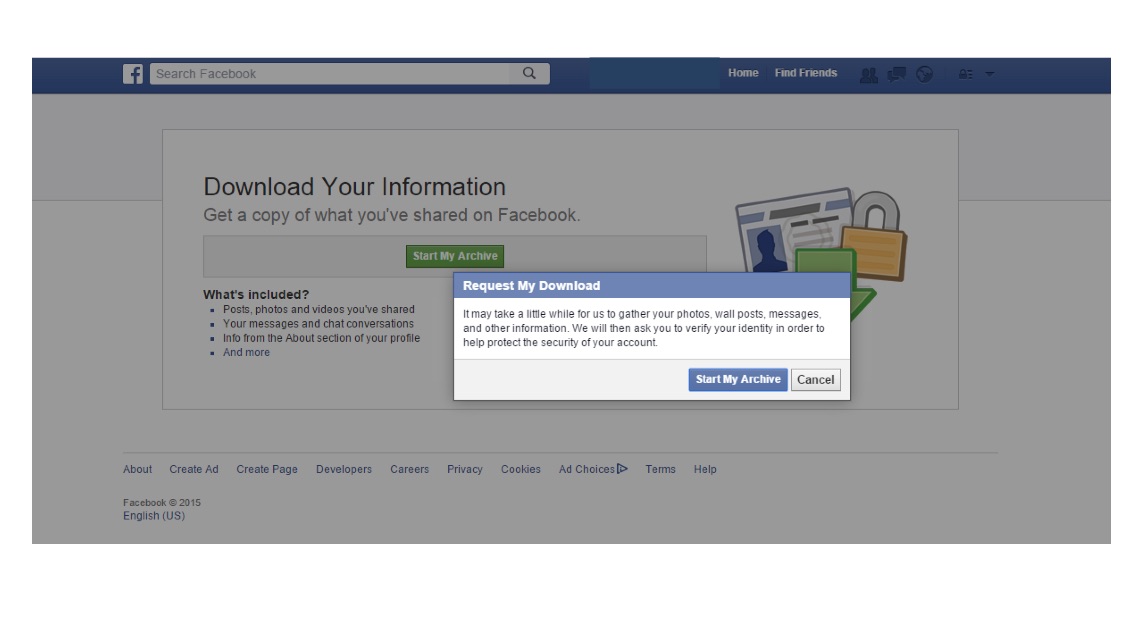Click the Request My Download dialog title
1136x640 pixels.
[x=532, y=286]
